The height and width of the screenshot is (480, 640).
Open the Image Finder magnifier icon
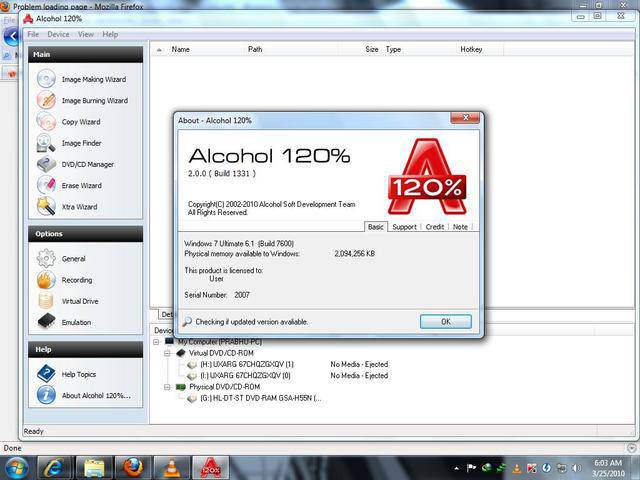(46, 143)
